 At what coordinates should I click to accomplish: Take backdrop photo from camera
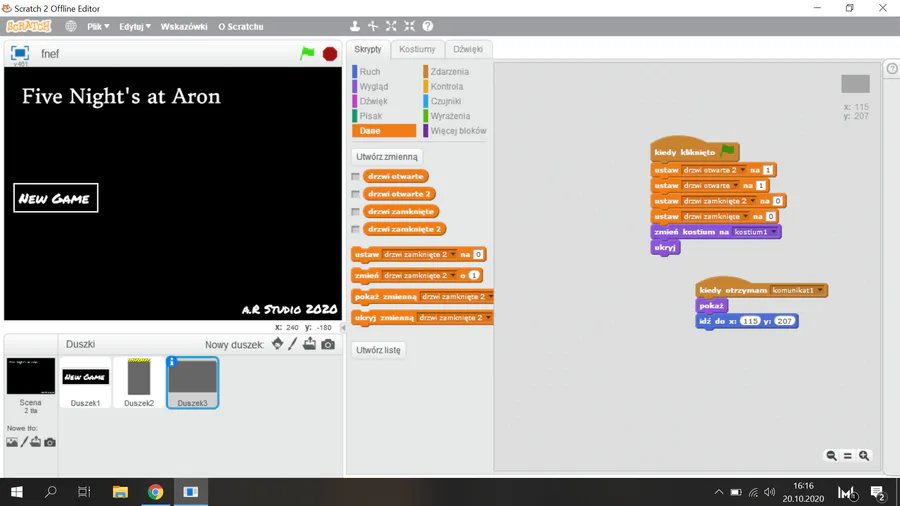[x=50, y=442]
